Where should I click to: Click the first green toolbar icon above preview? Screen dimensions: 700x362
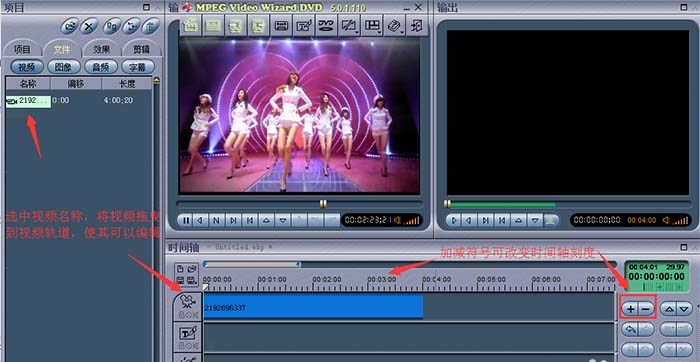[x=190, y=26]
